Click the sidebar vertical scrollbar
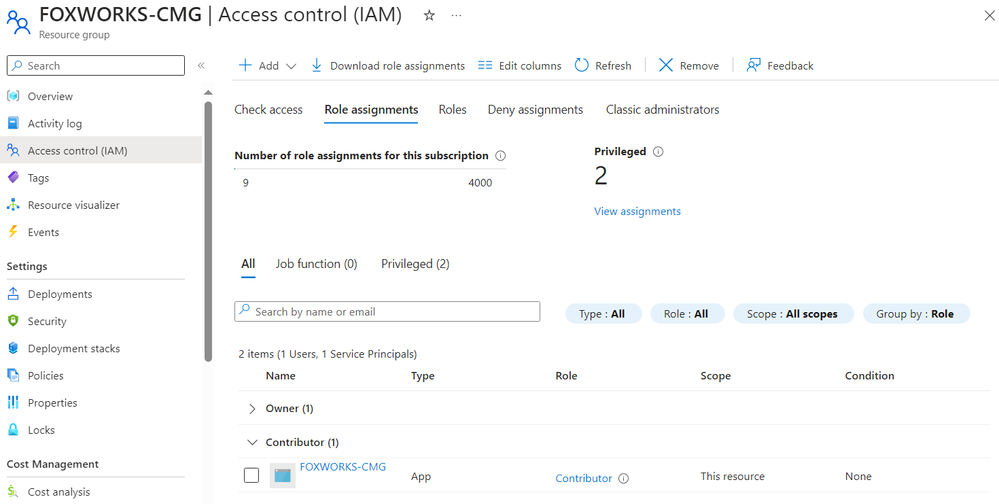The image size is (999, 504). point(208,232)
